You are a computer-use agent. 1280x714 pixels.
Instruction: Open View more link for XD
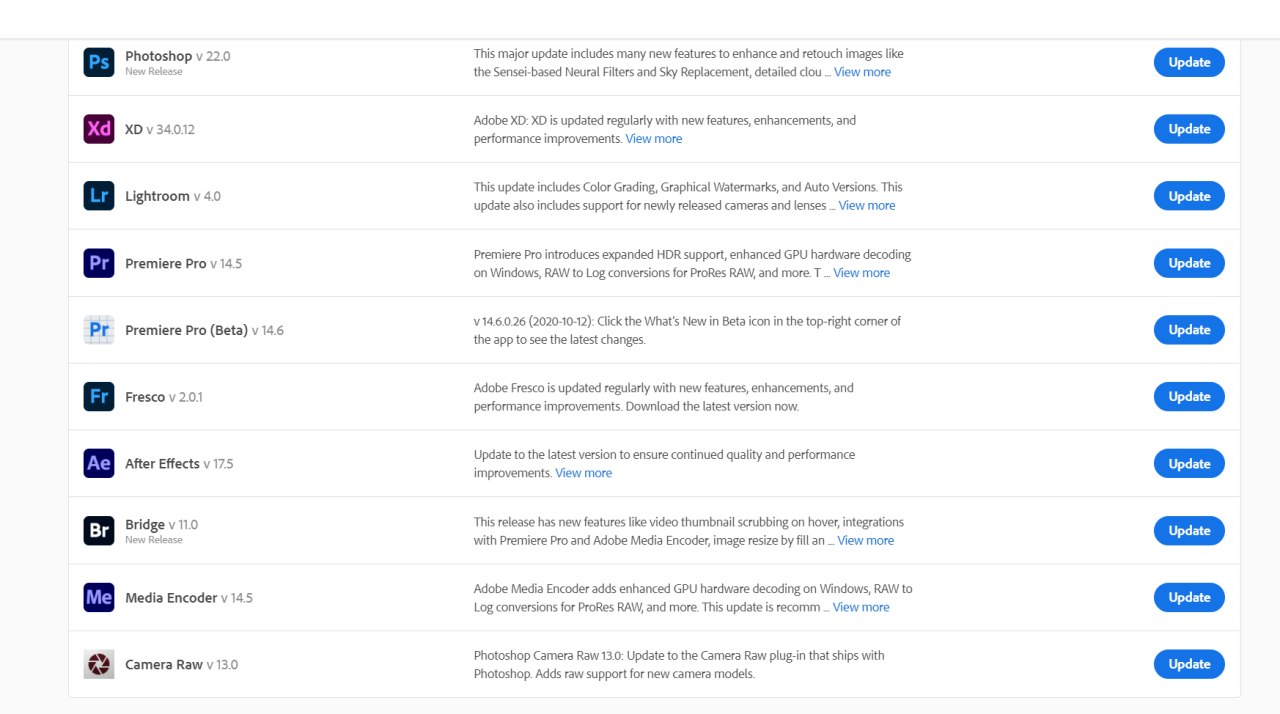tap(654, 139)
